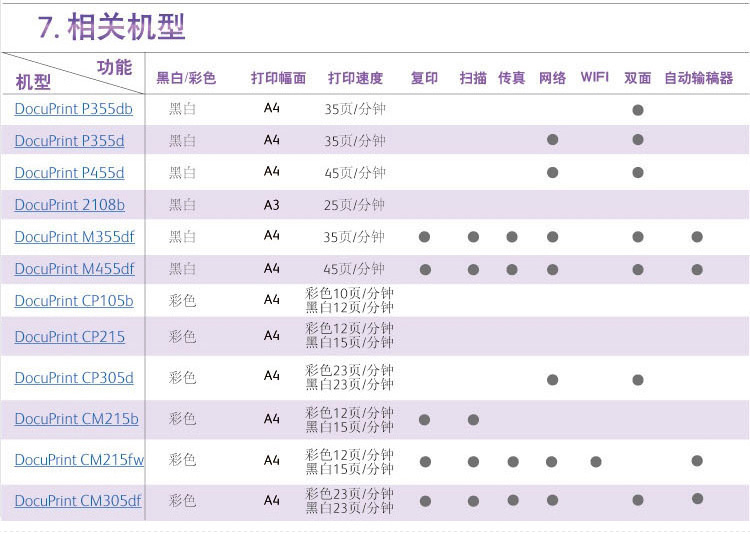This screenshot has height=542, width=750.
Task: Click the 复印 column header
Action: [424, 78]
